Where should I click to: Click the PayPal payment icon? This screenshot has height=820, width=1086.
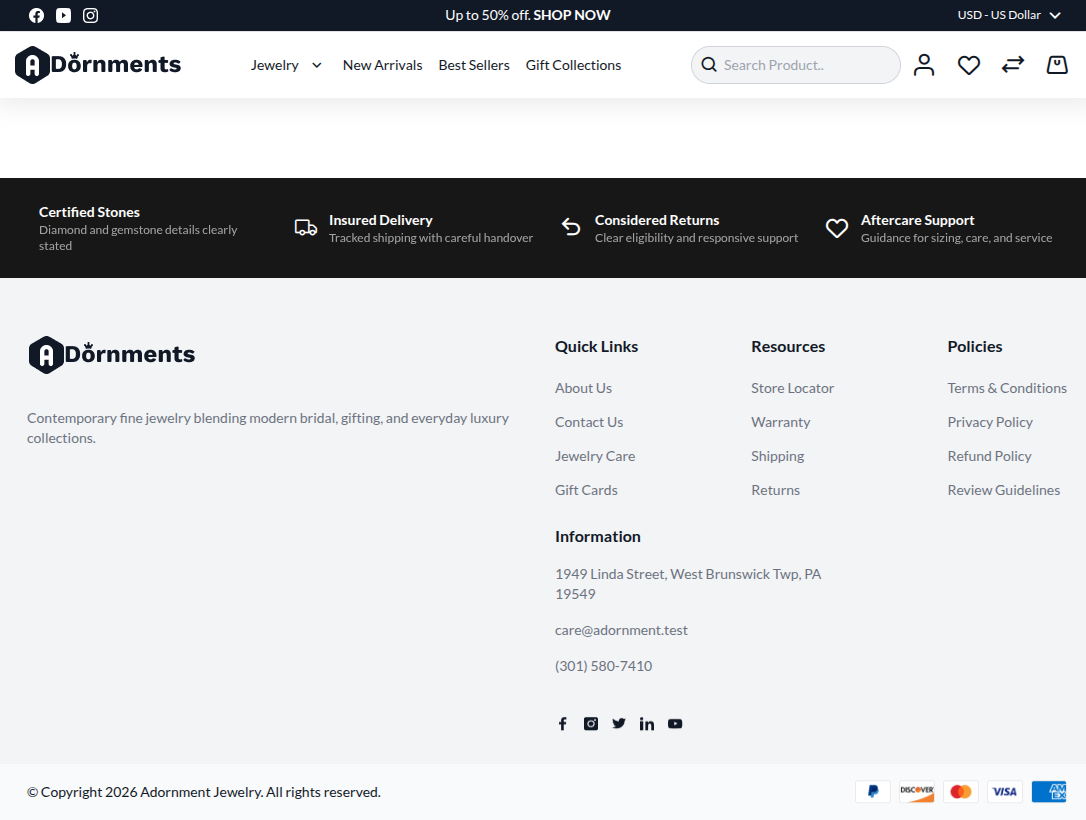click(x=873, y=792)
